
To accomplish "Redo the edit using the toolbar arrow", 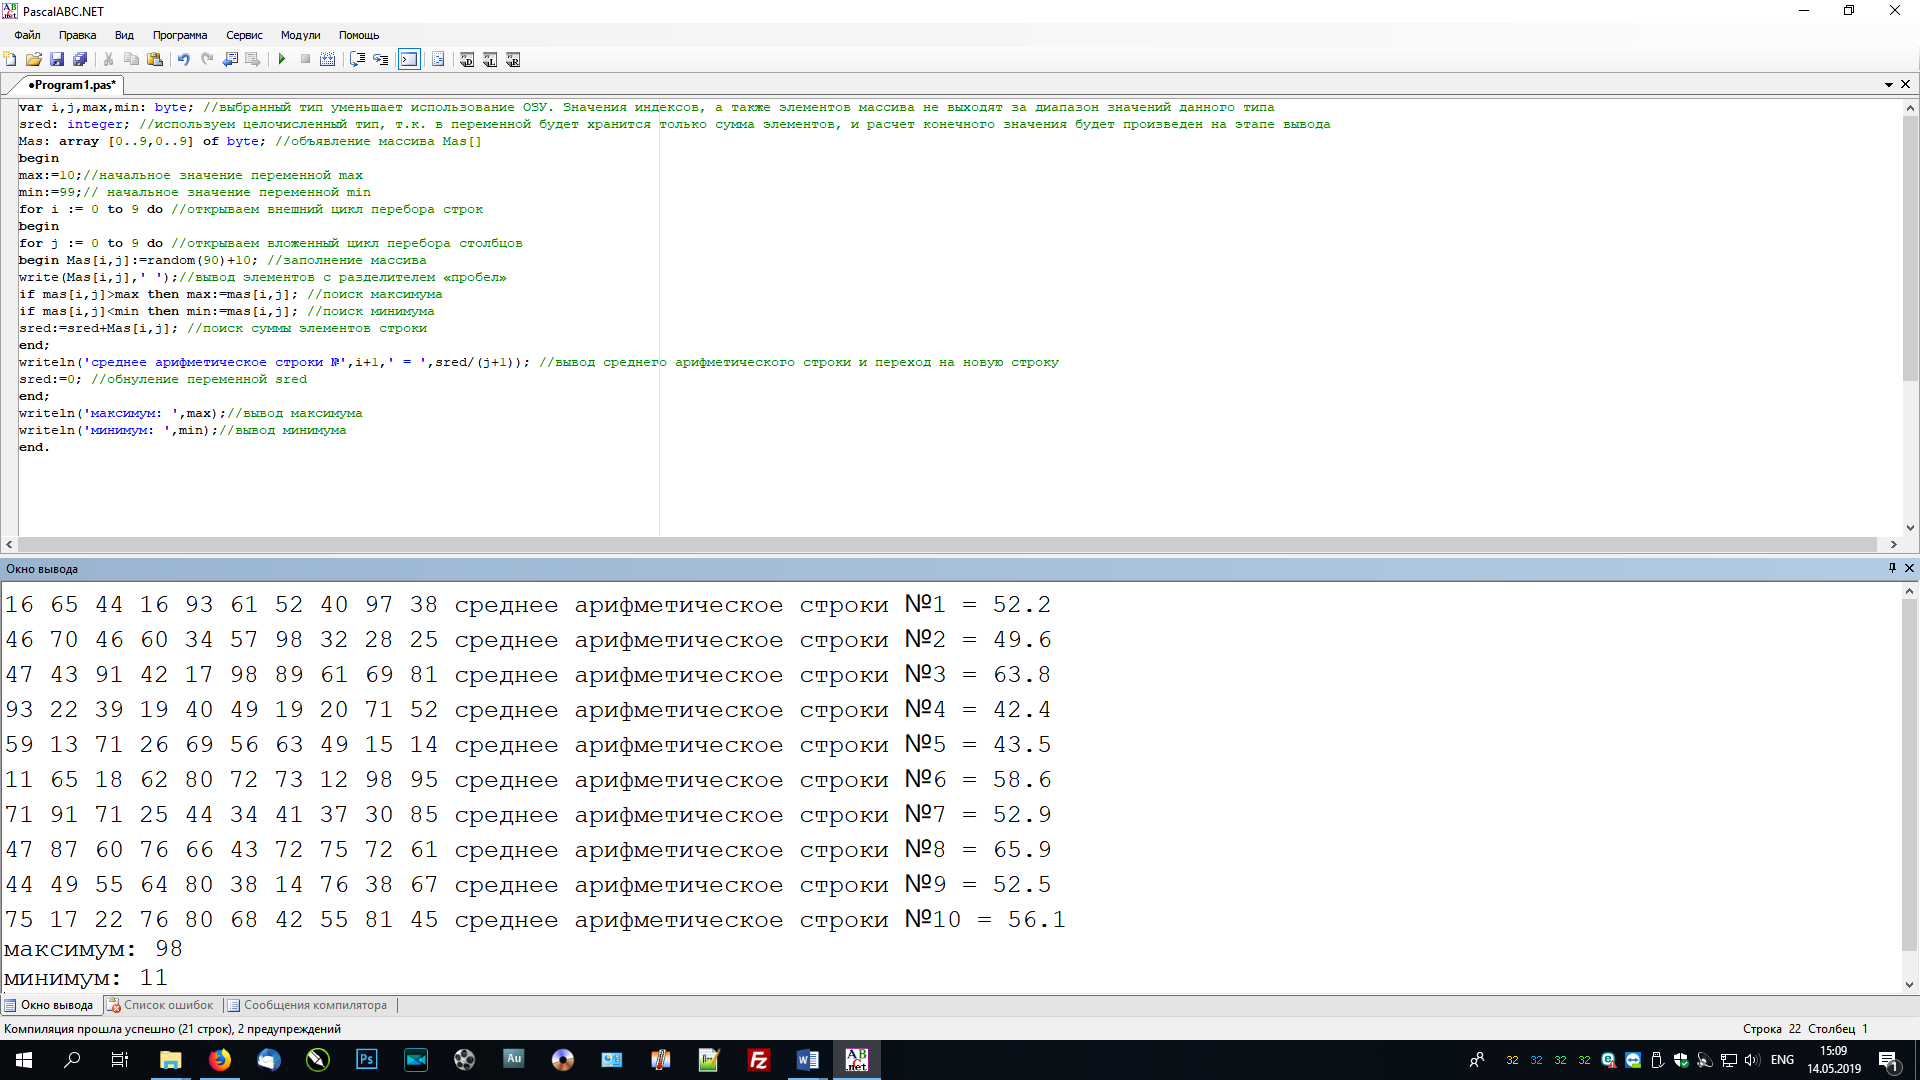I will pyautogui.click(x=207, y=60).
